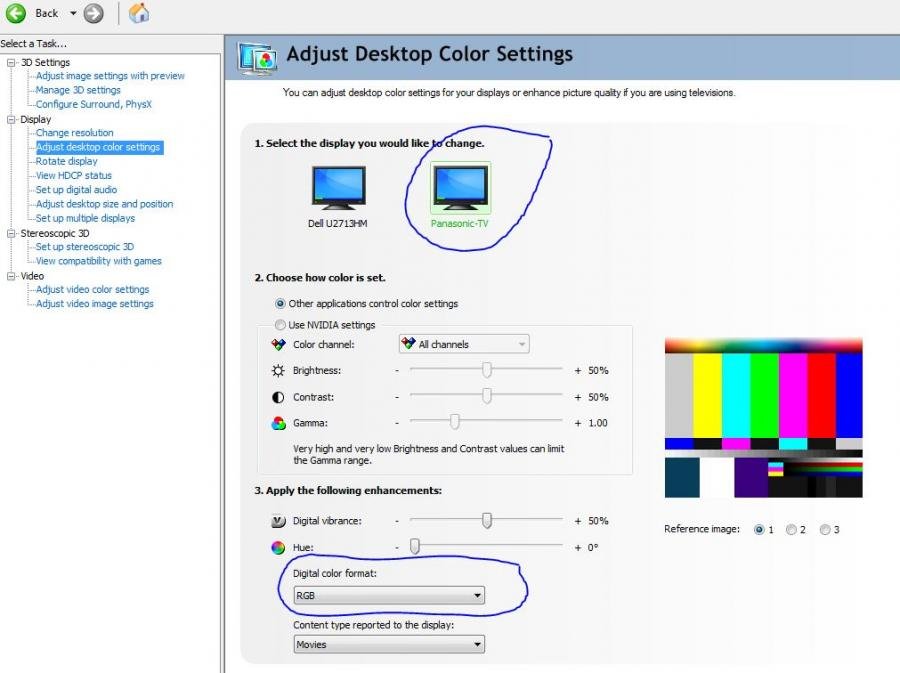Open Adjust video image settings
The height and width of the screenshot is (673, 900).
click(x=95, y=304)
